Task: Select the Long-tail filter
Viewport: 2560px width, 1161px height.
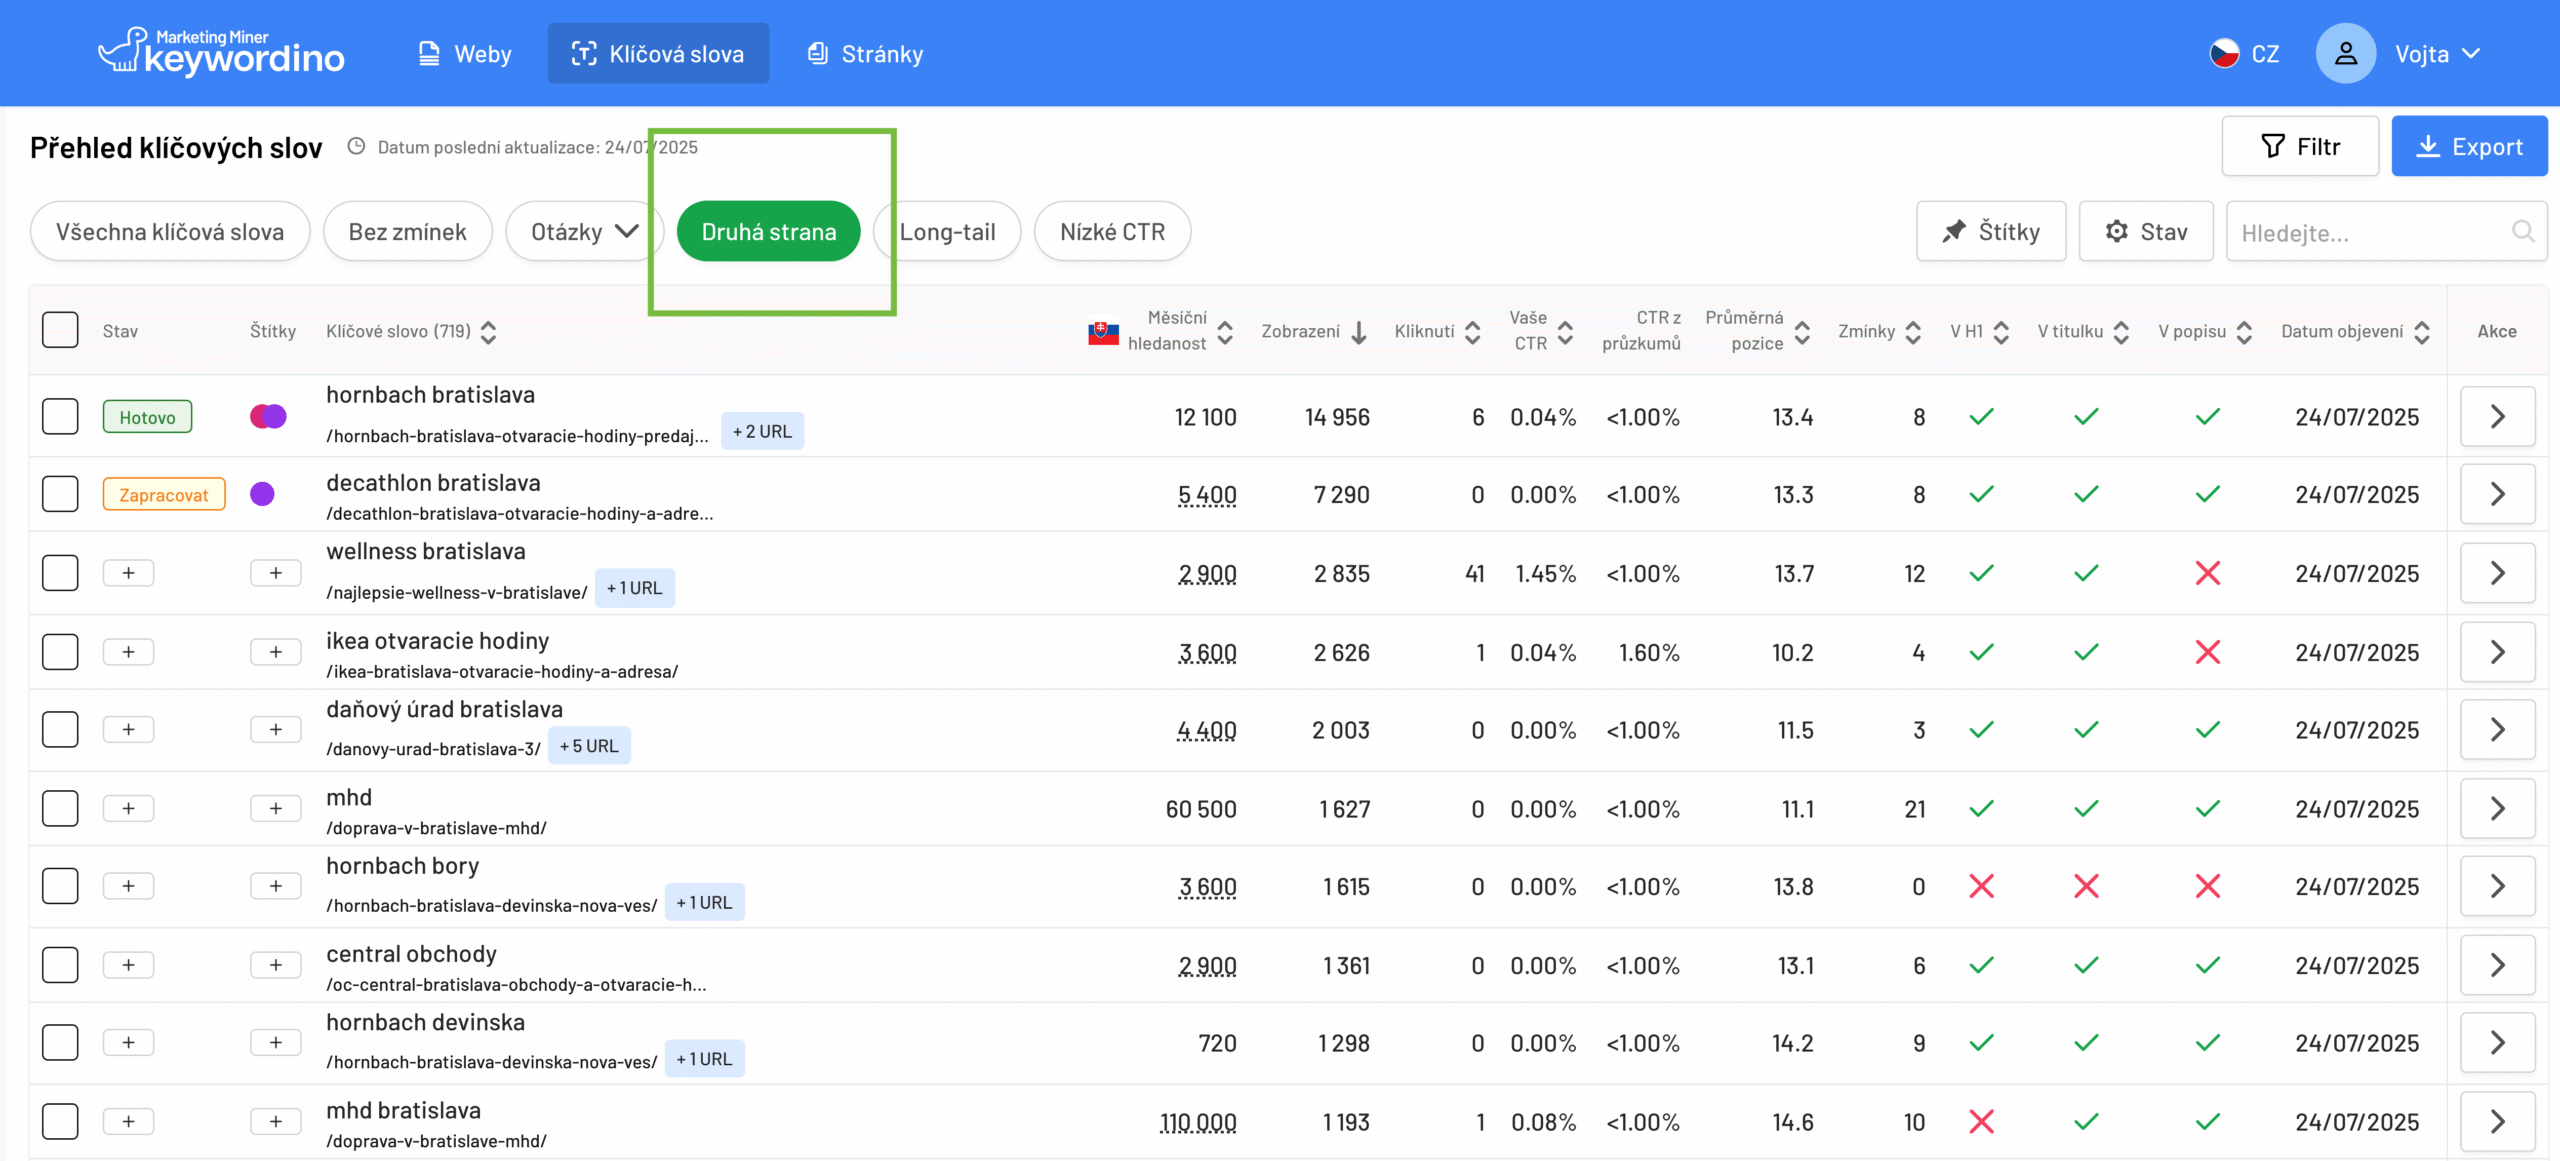Action: (x=947, y=231)
